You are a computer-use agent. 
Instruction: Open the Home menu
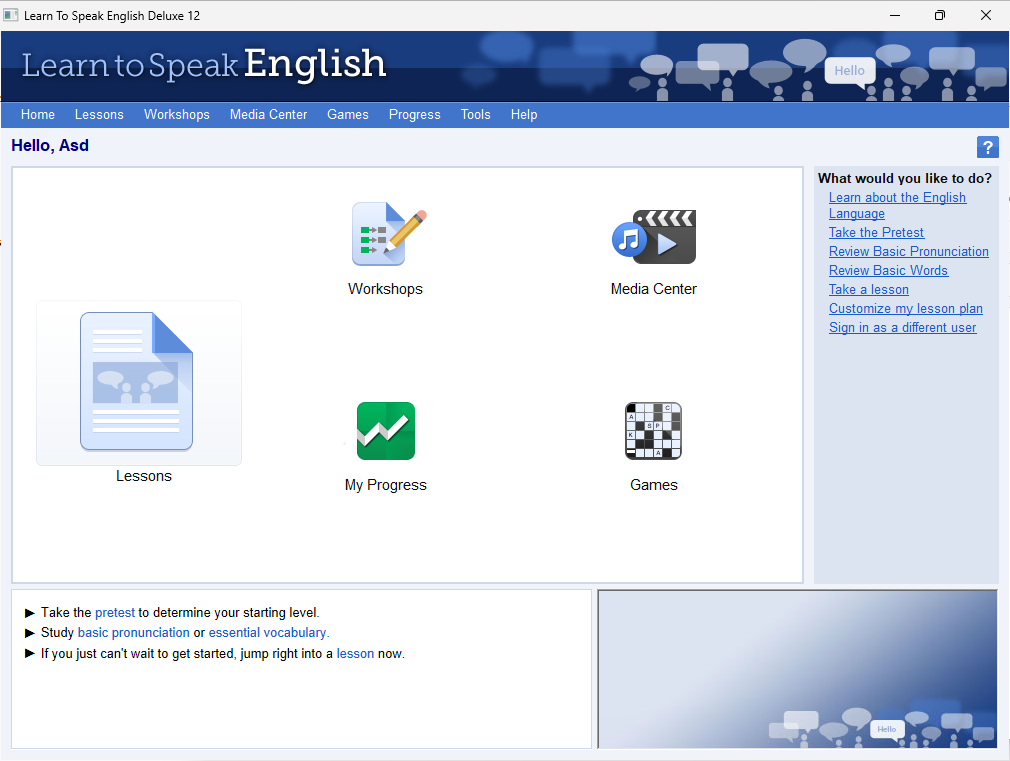(37, 115)
